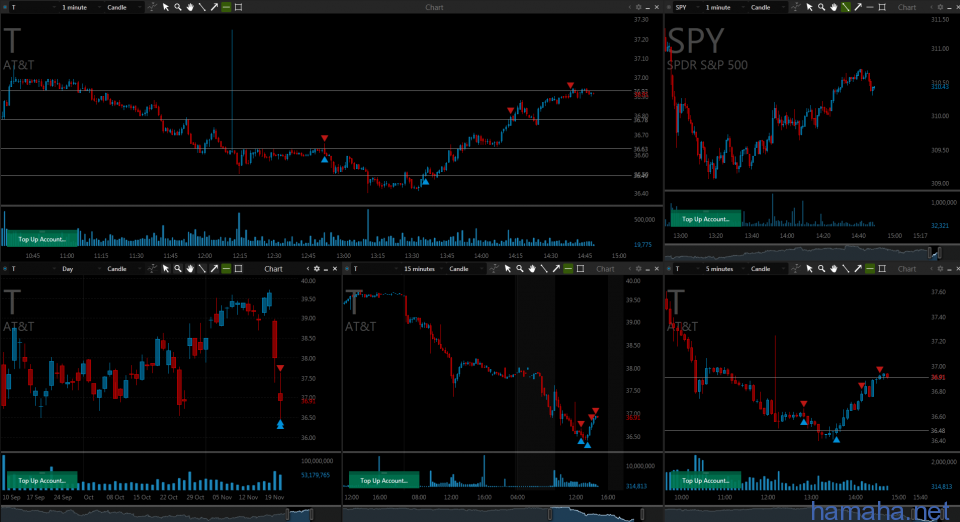Select the rectangle tool in T 1 minute chart
Image resolution: width=960 pixels, height=522 pixels.
(x=239, y=7)
